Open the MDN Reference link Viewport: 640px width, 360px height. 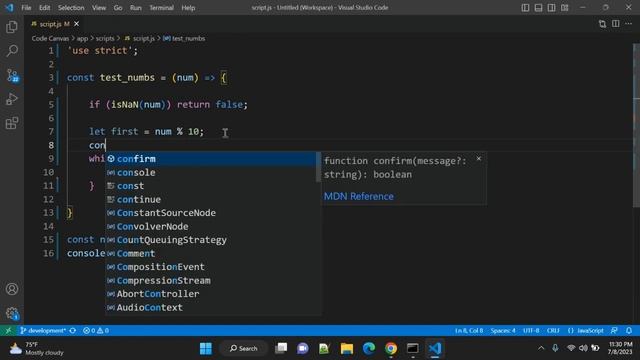click(359, 196)
